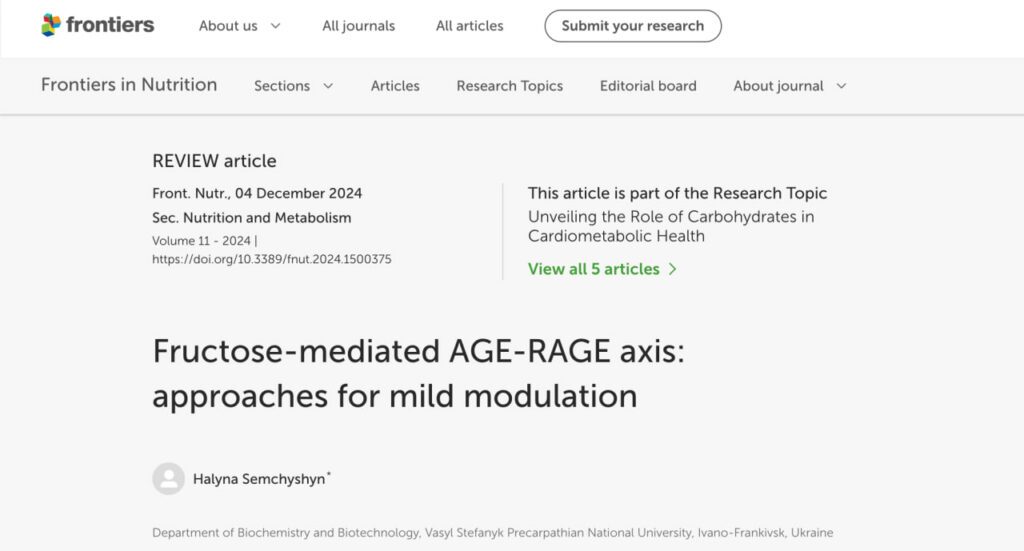The width and height of the screenshot is (1024, 551).
Task: Click author name Halyna Semchyshyn
Action: 259,479
